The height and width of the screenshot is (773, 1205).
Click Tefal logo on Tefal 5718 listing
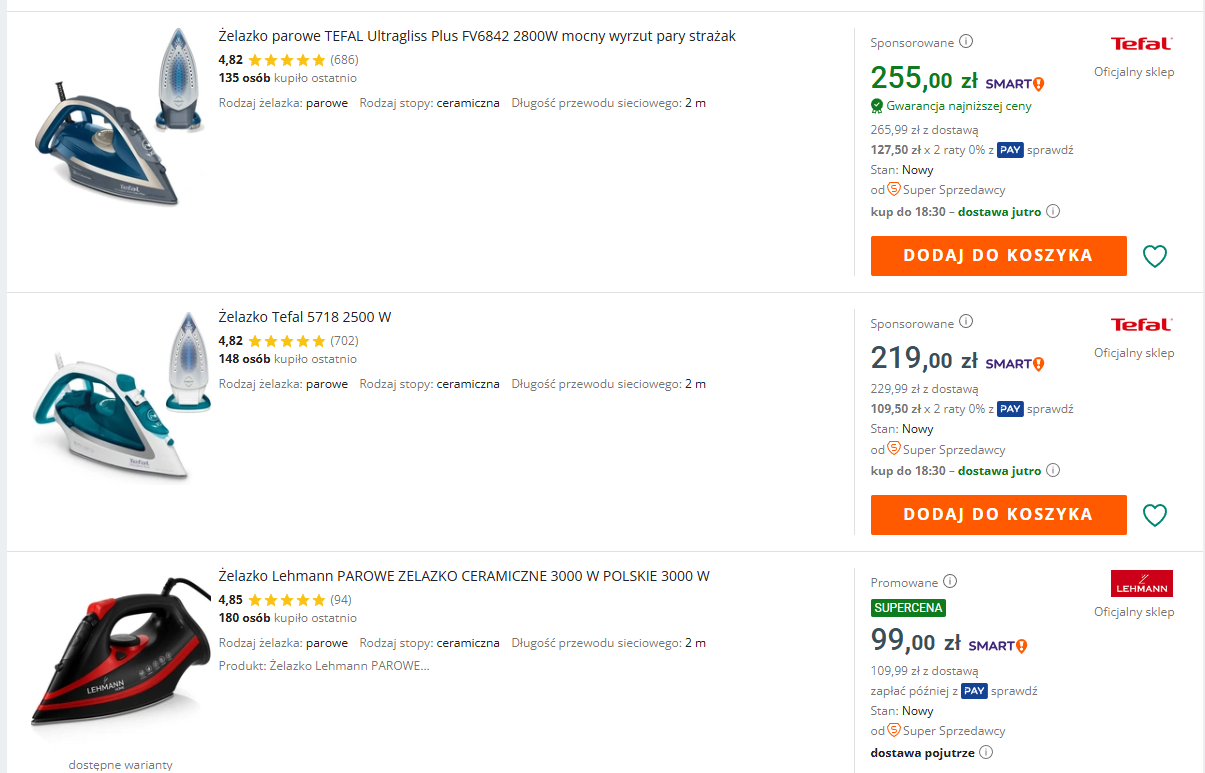[1141, 325]
